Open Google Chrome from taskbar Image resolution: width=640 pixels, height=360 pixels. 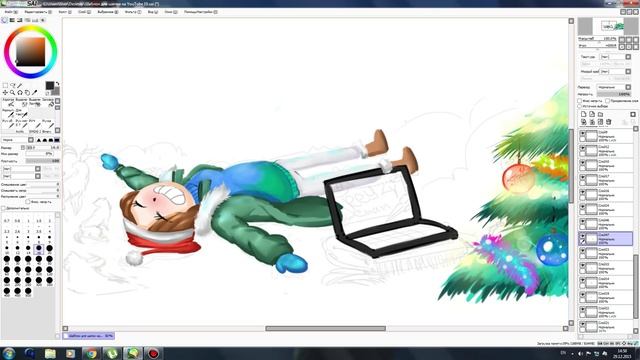[91, 353]
